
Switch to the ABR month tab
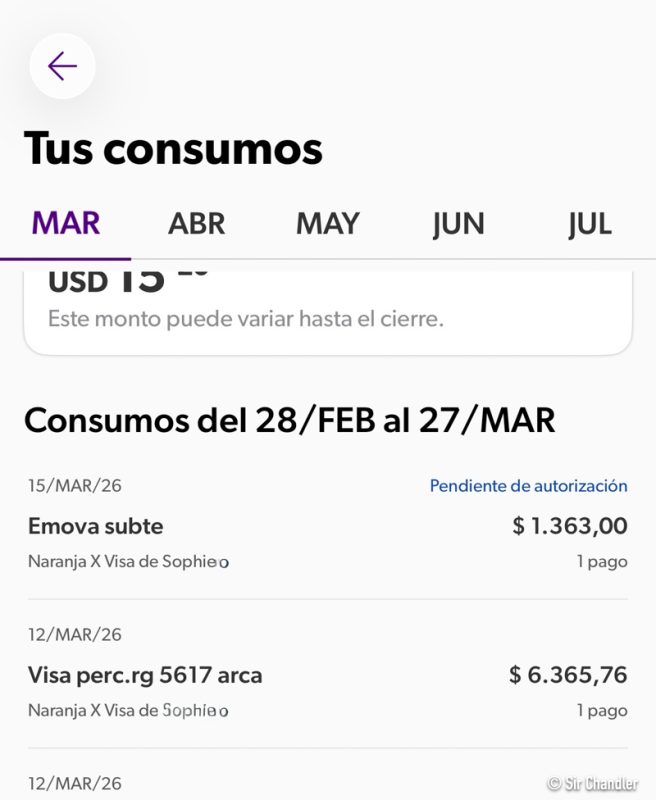[x=197, y=223]
